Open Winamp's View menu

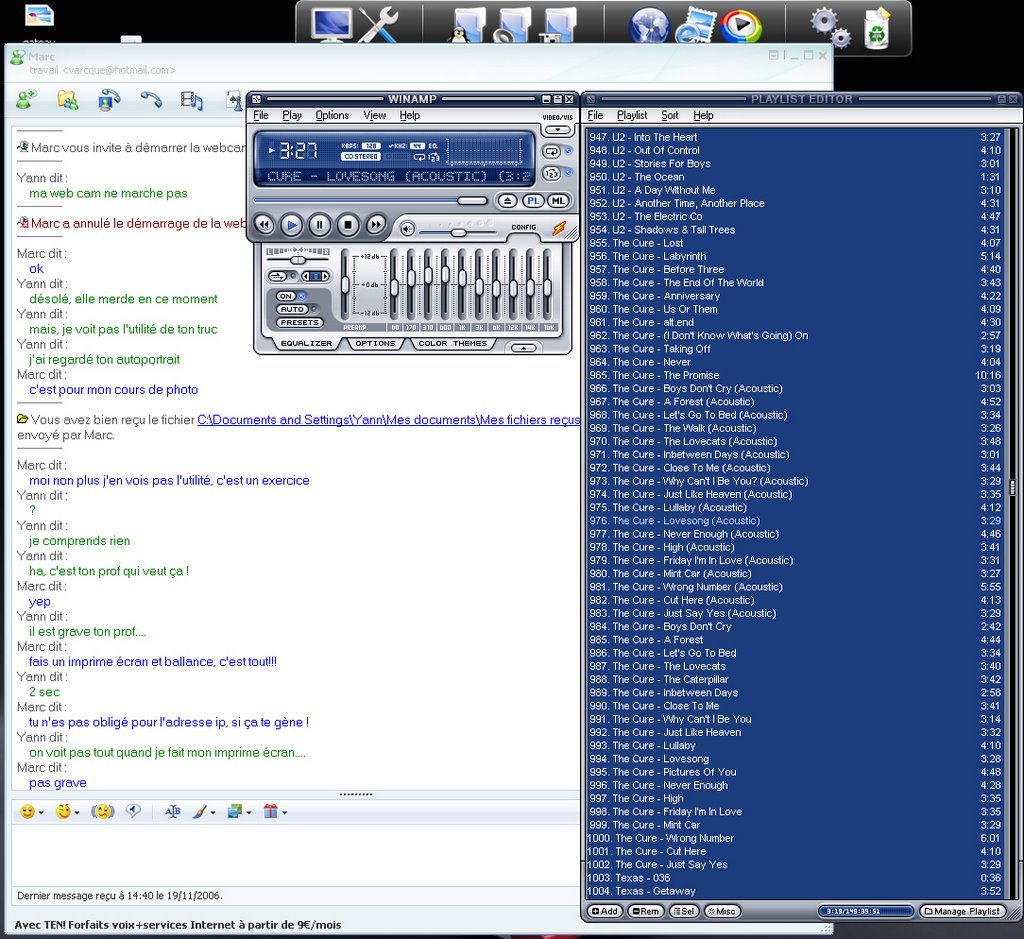tap(374, 115)
